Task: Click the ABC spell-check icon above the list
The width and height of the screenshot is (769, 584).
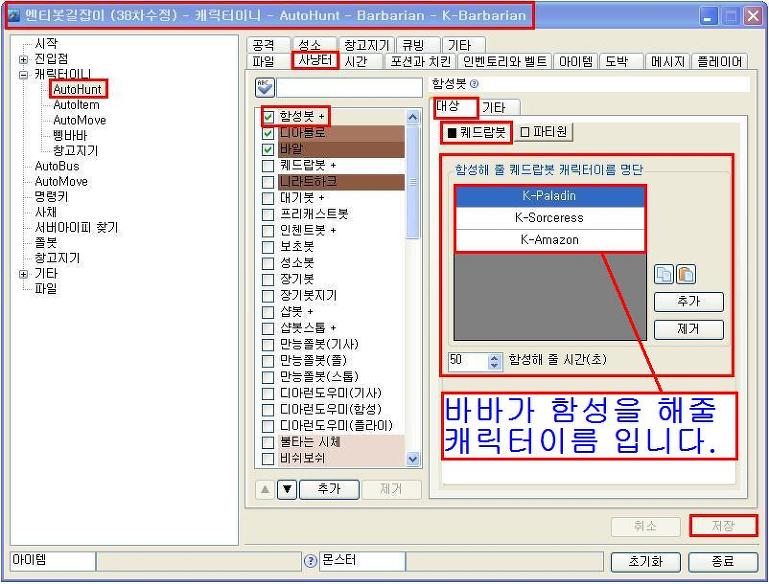Action: 264,88
